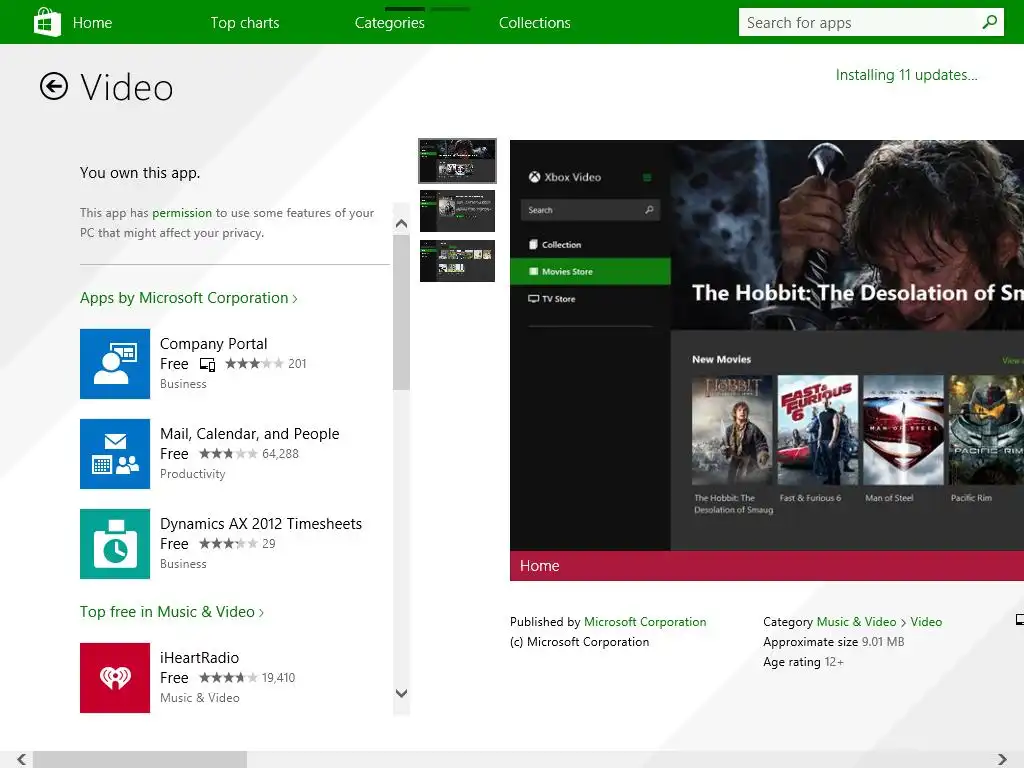Click the Video page heading
Image resolution: width=1024 pixels, height=768 pixels.
point(127,88)
